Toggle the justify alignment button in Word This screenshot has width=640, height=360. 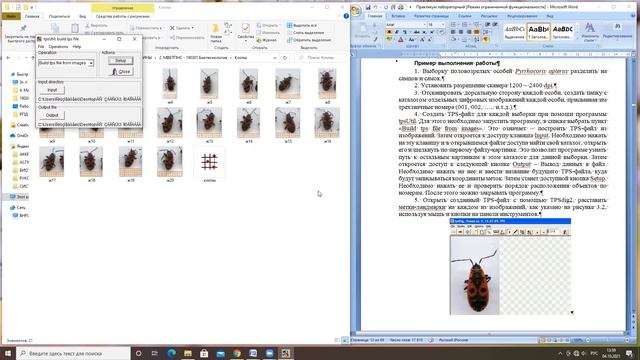click(x=476, y=32)
